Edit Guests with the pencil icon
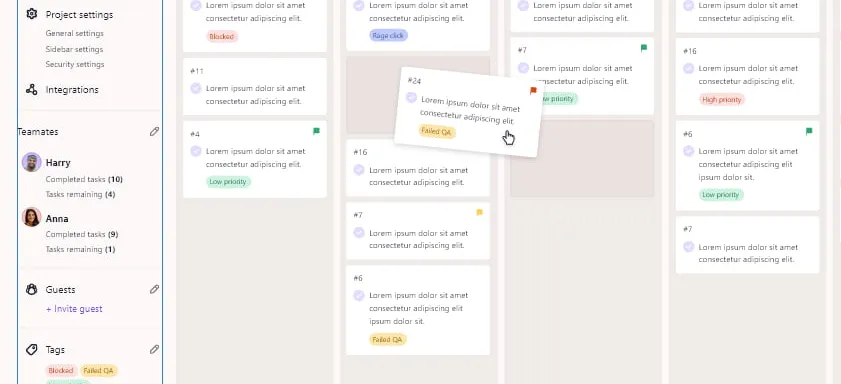 coord(154,290)
